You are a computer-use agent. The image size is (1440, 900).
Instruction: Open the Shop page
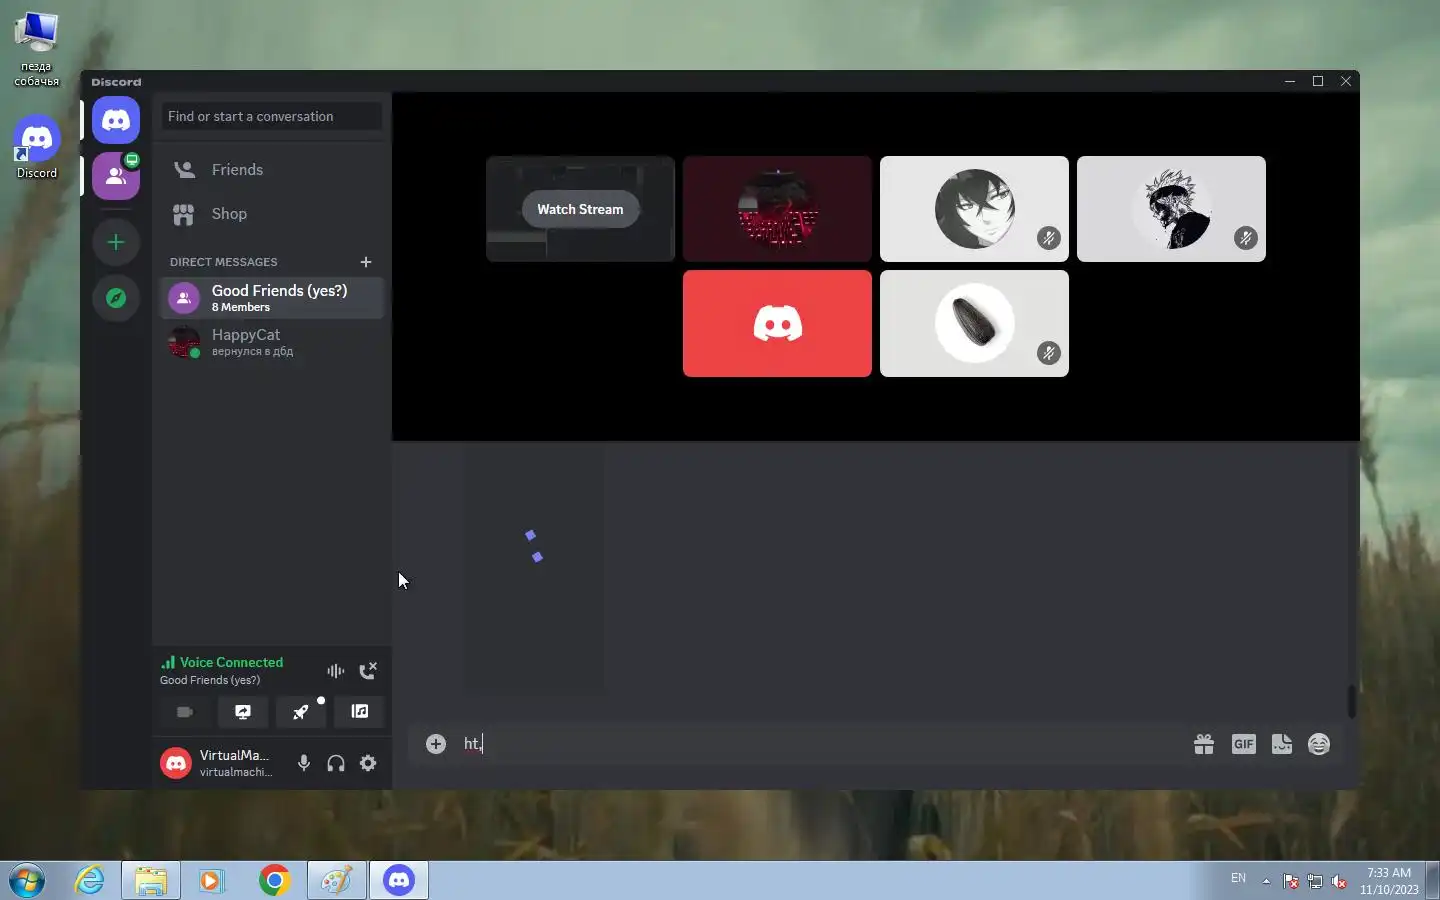click(271, 214)
